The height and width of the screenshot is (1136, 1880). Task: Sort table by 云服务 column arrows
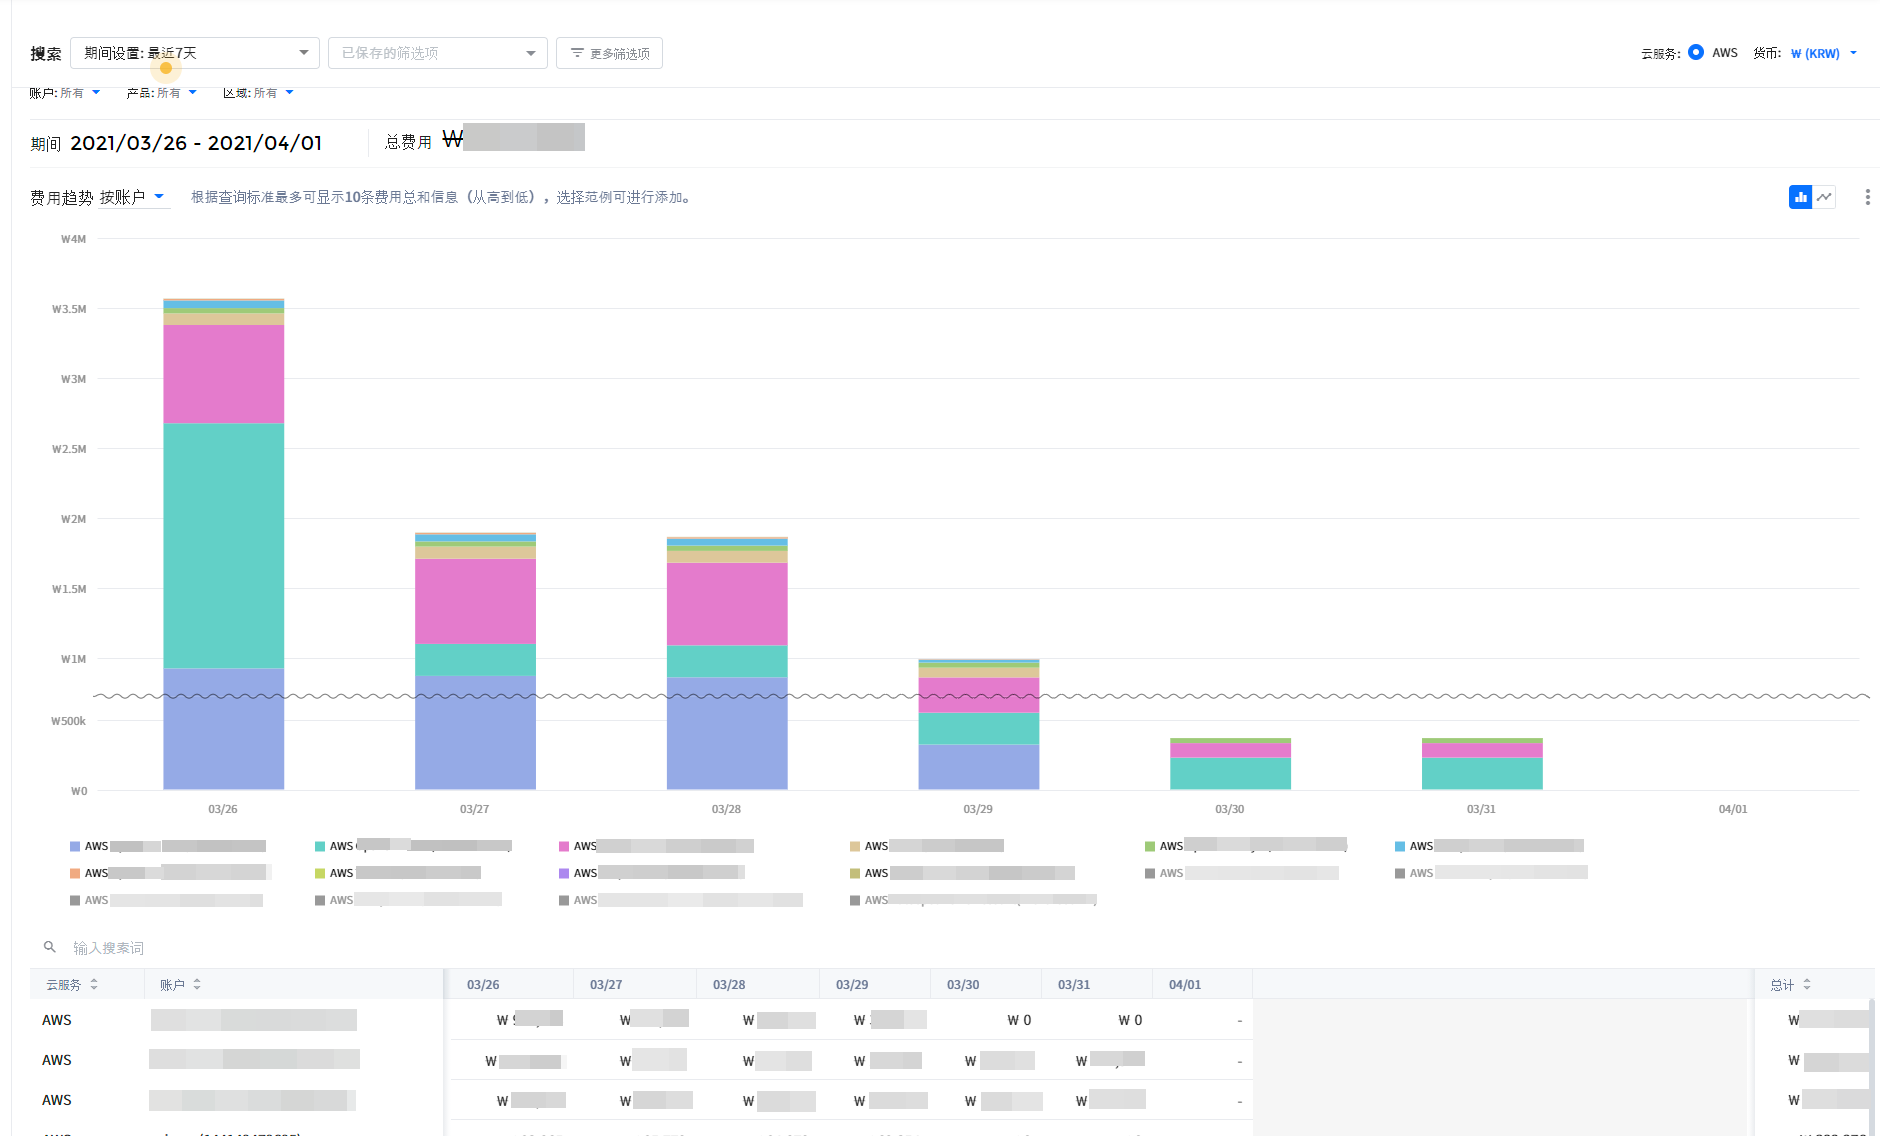tap(94, 985)
